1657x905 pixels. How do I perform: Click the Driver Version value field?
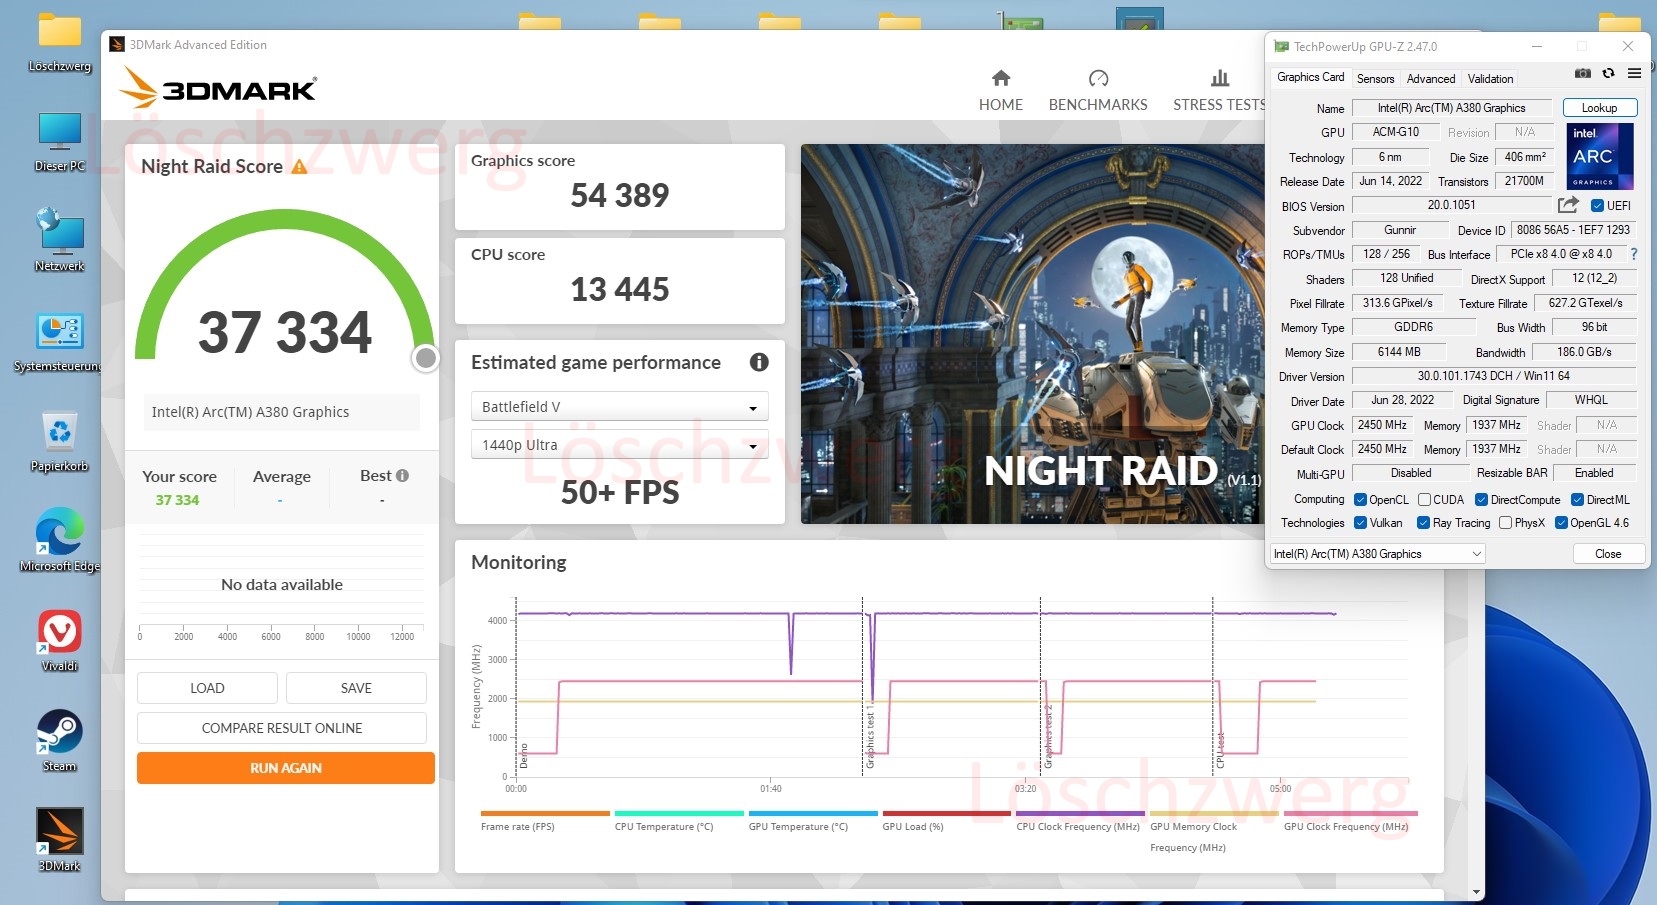[1494, 376]
